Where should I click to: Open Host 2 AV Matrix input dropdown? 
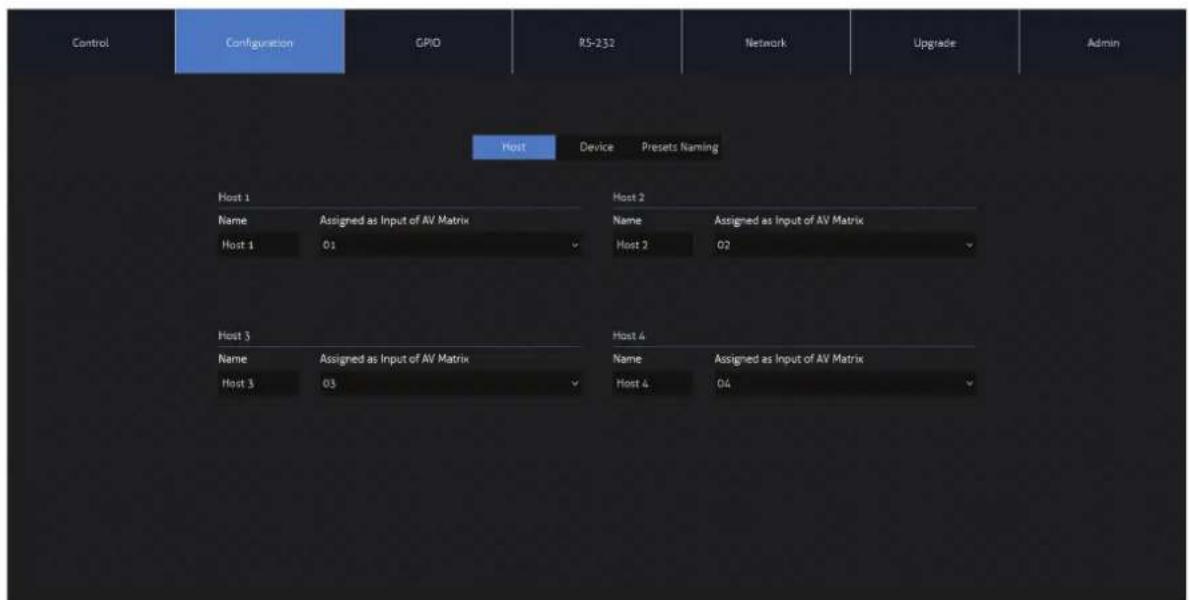point(845,245)
